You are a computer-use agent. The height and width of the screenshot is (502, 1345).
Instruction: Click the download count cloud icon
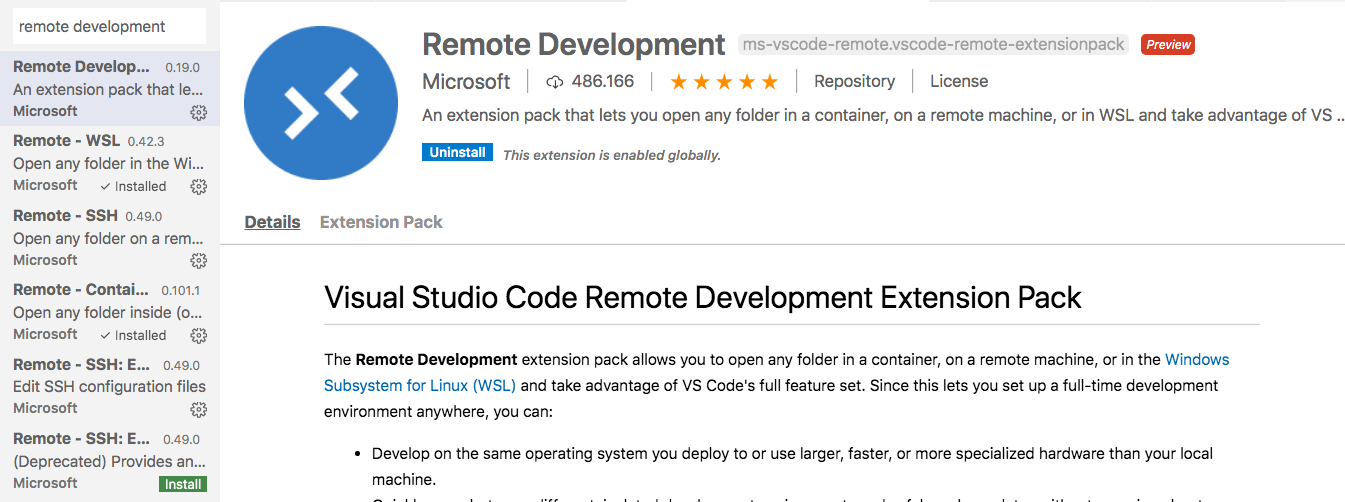point(555,81)
